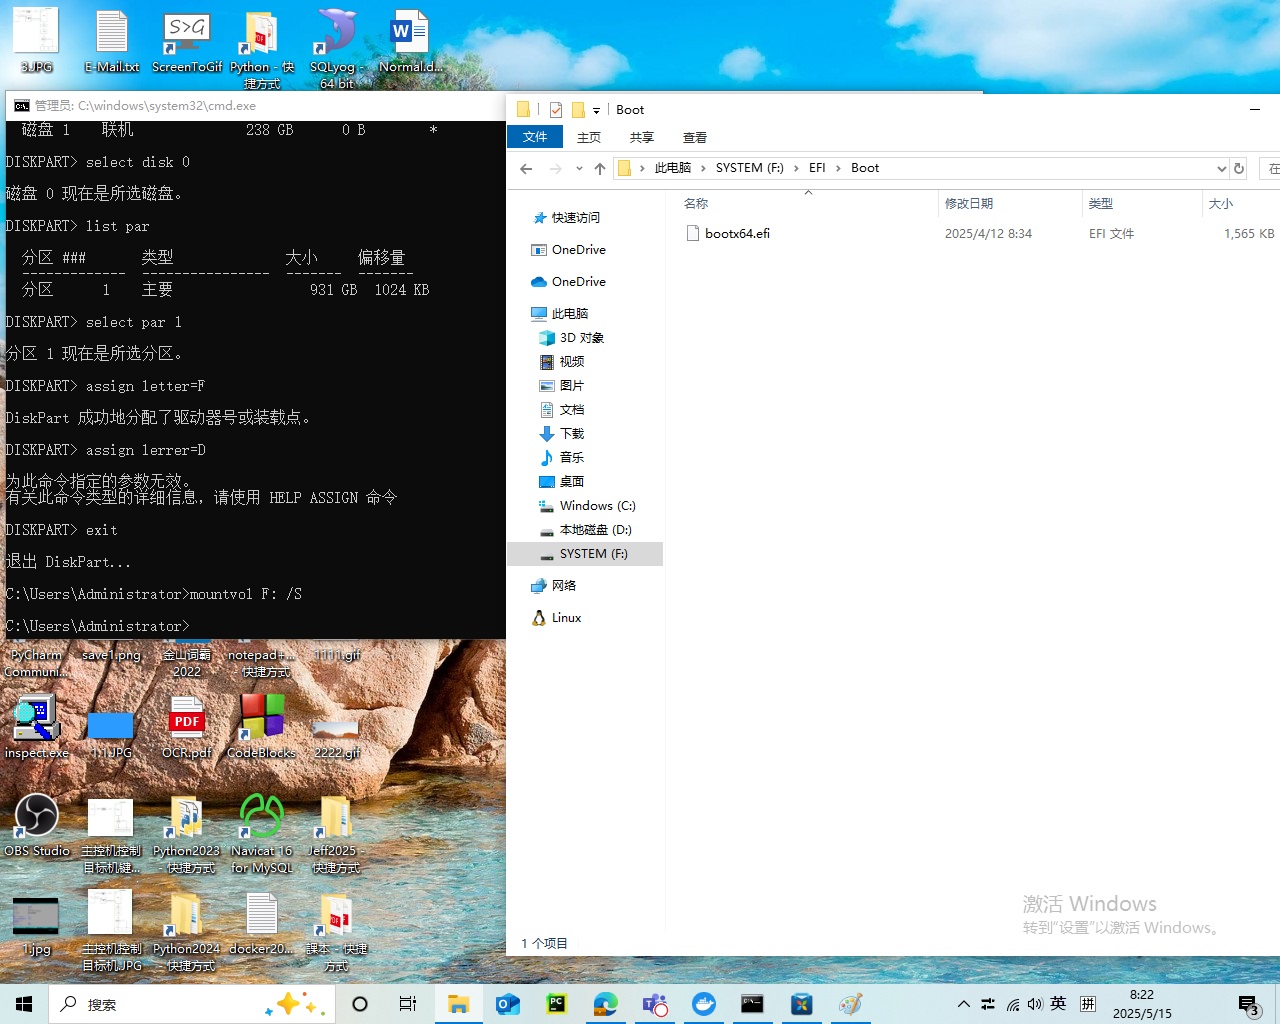Click 此电脑 in the address breadcrumb
Image resolution: width=1280 pixels, height=1024 pixels.
tap(673, 168)
